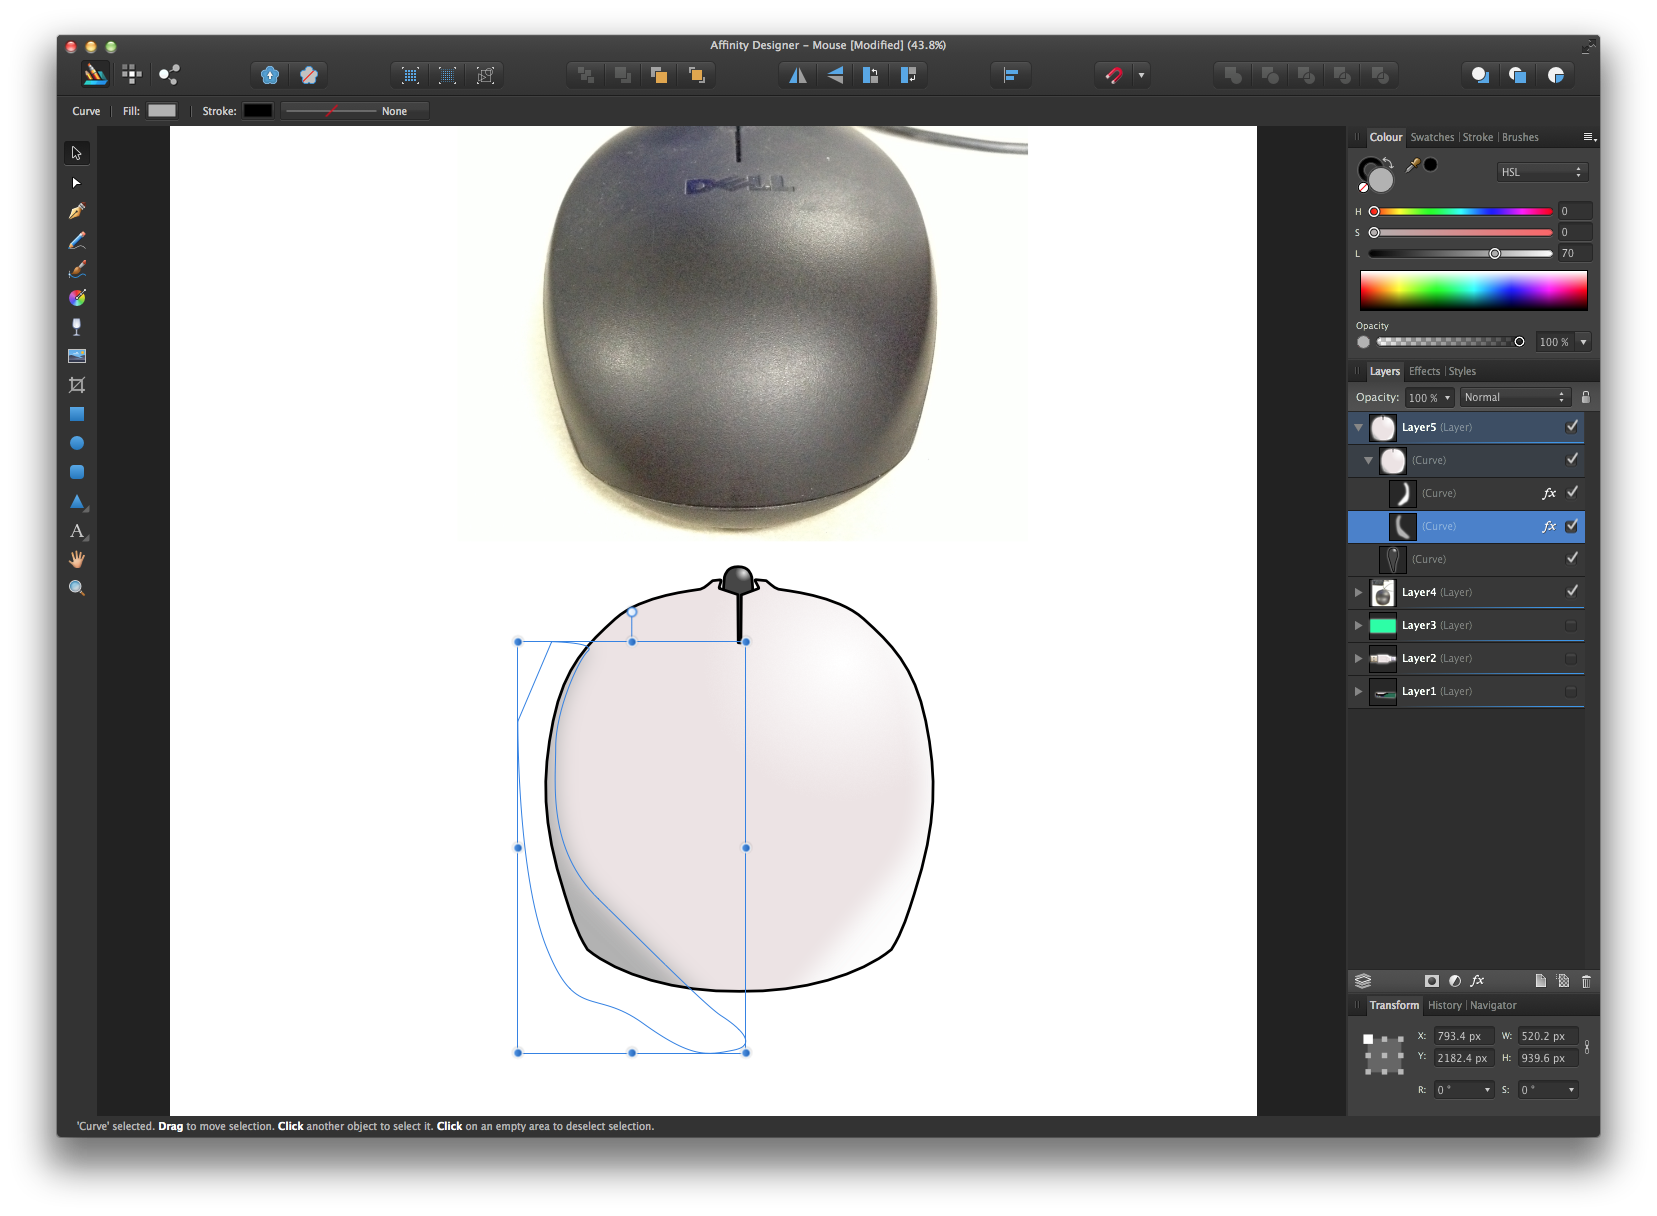This screenshot has height=1216, width=1657.
Task: Click the transform anchor point selector
Action: pos(1384,1055)
